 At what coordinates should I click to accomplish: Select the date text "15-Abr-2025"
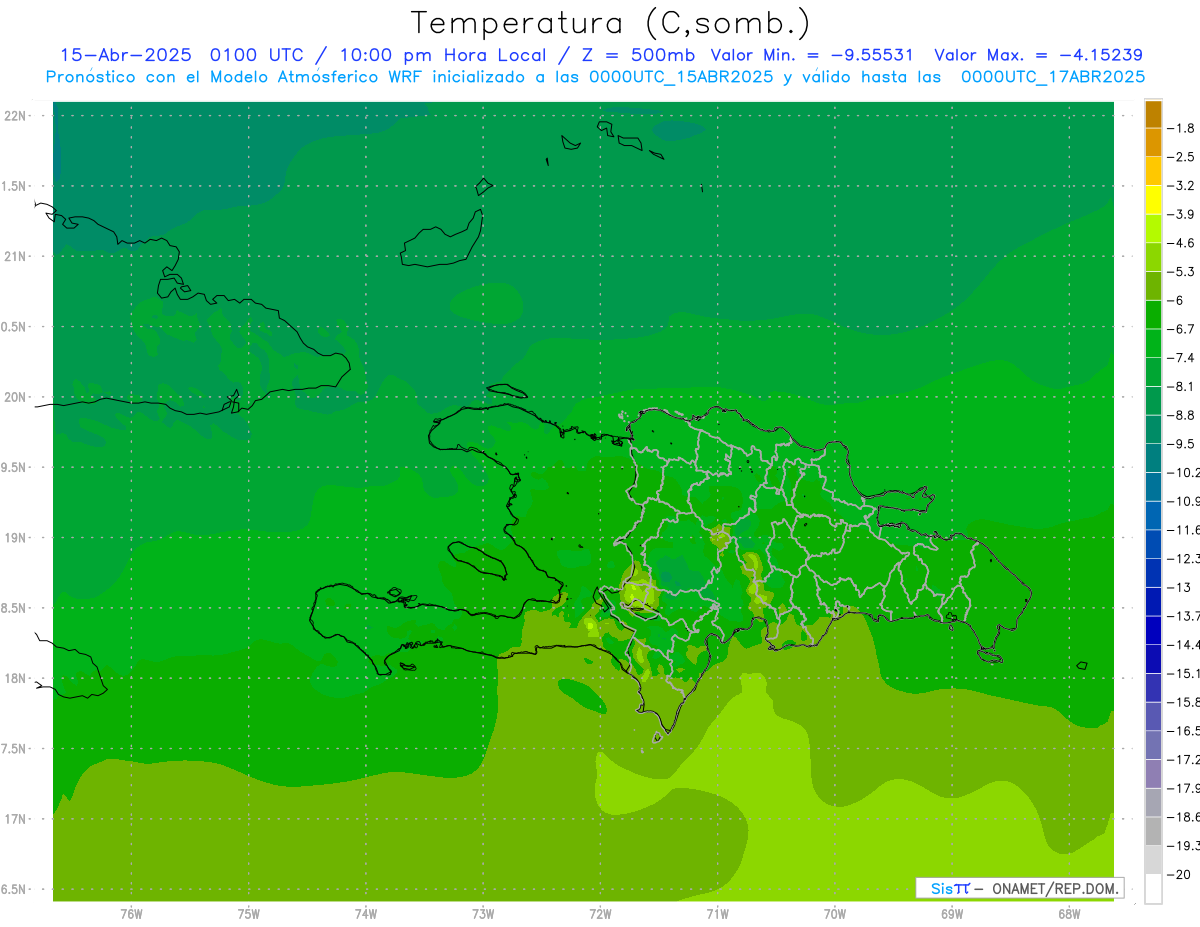tap(127, 55)
